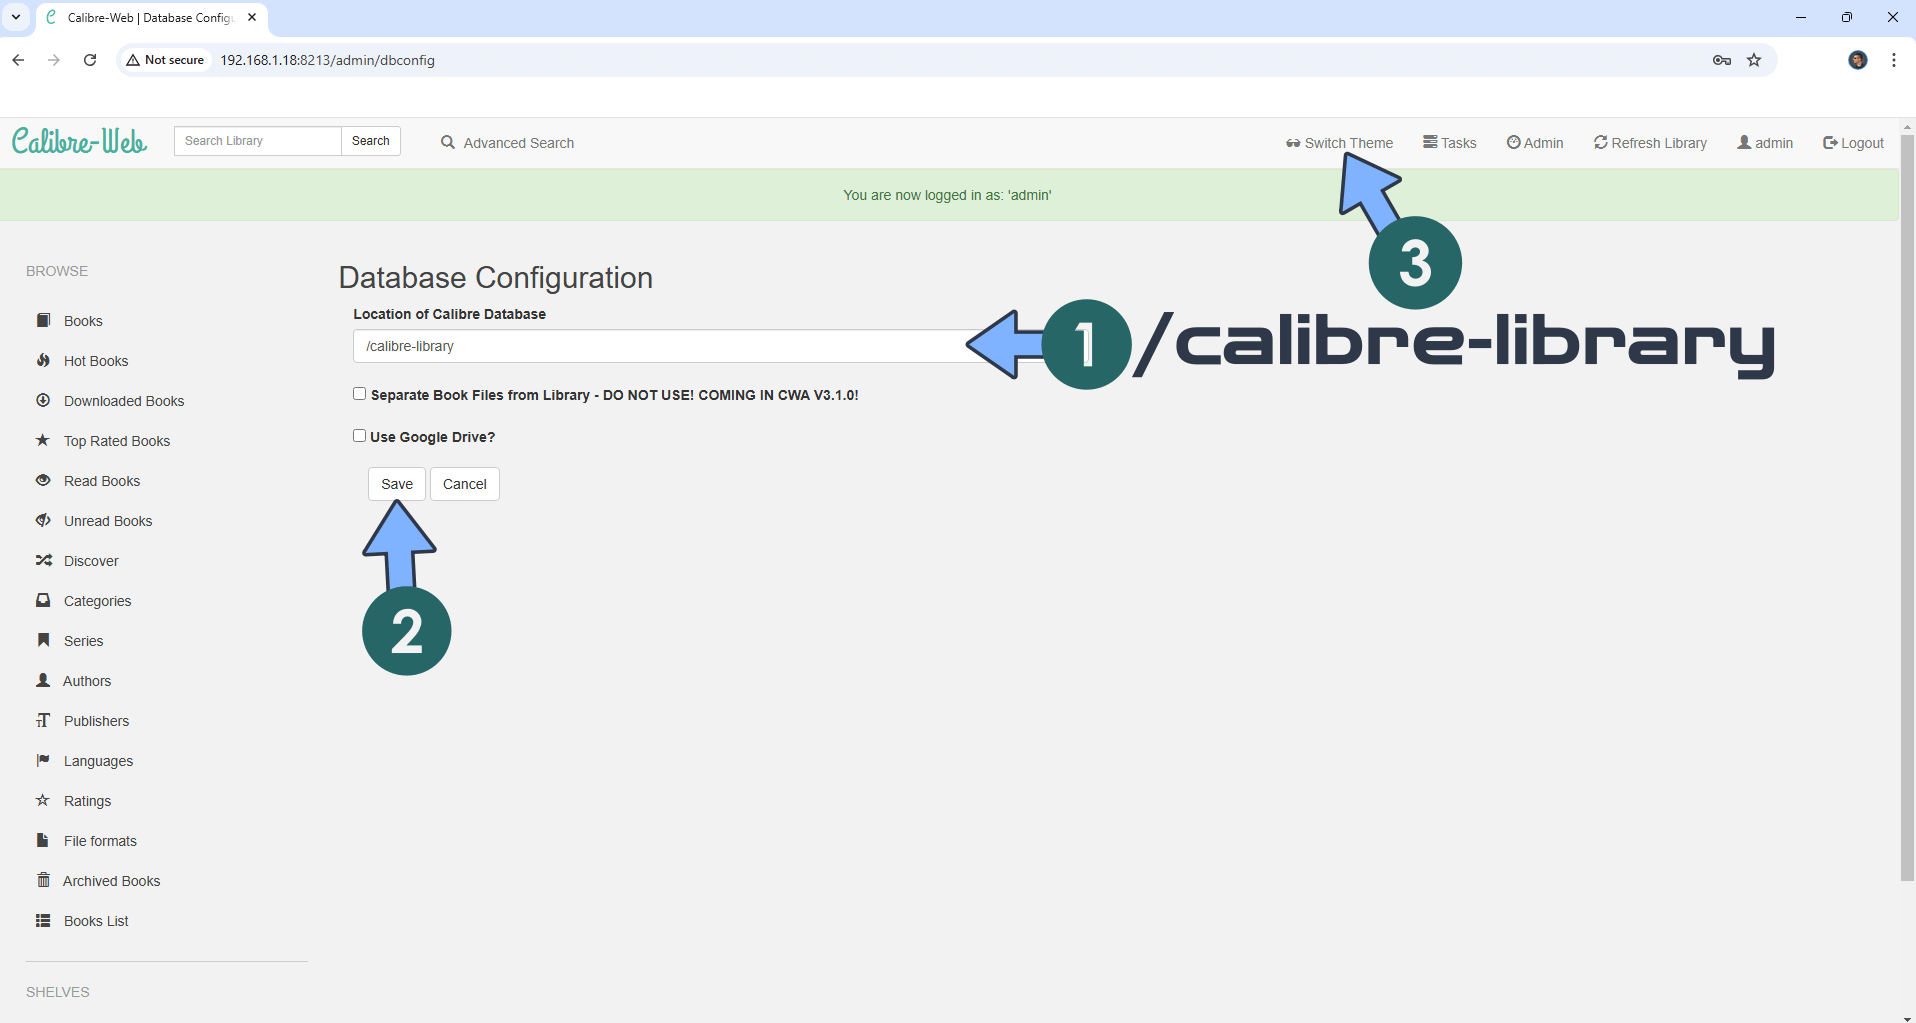Image resolution: width=1916 pixels, height=1023 pixels.
Task: Open the admin profile link
Action: click(x=1765, y=143)
